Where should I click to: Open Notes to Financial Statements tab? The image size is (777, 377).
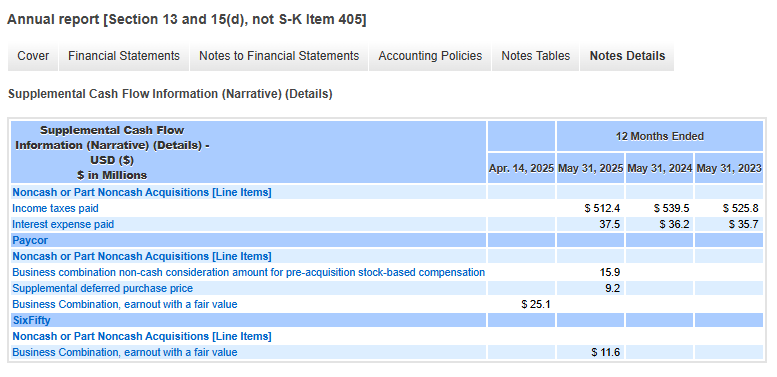point(279,56)
